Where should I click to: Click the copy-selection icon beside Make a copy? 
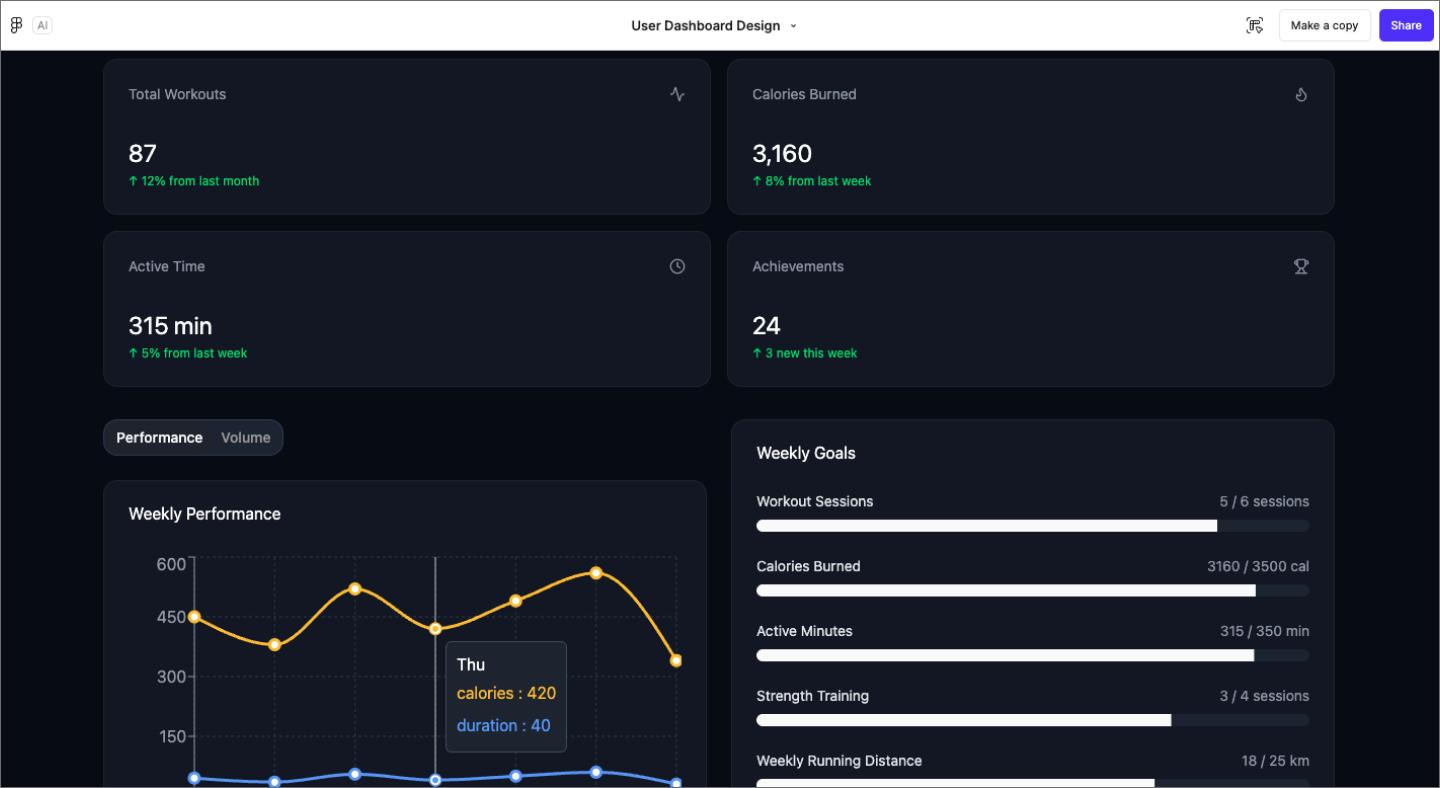1254,25
